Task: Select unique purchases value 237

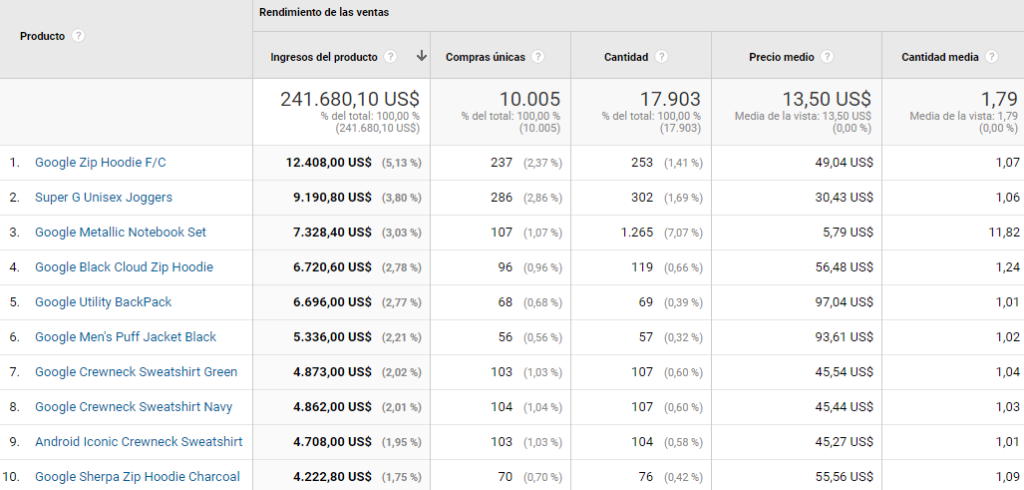Action: click(502, 163)
